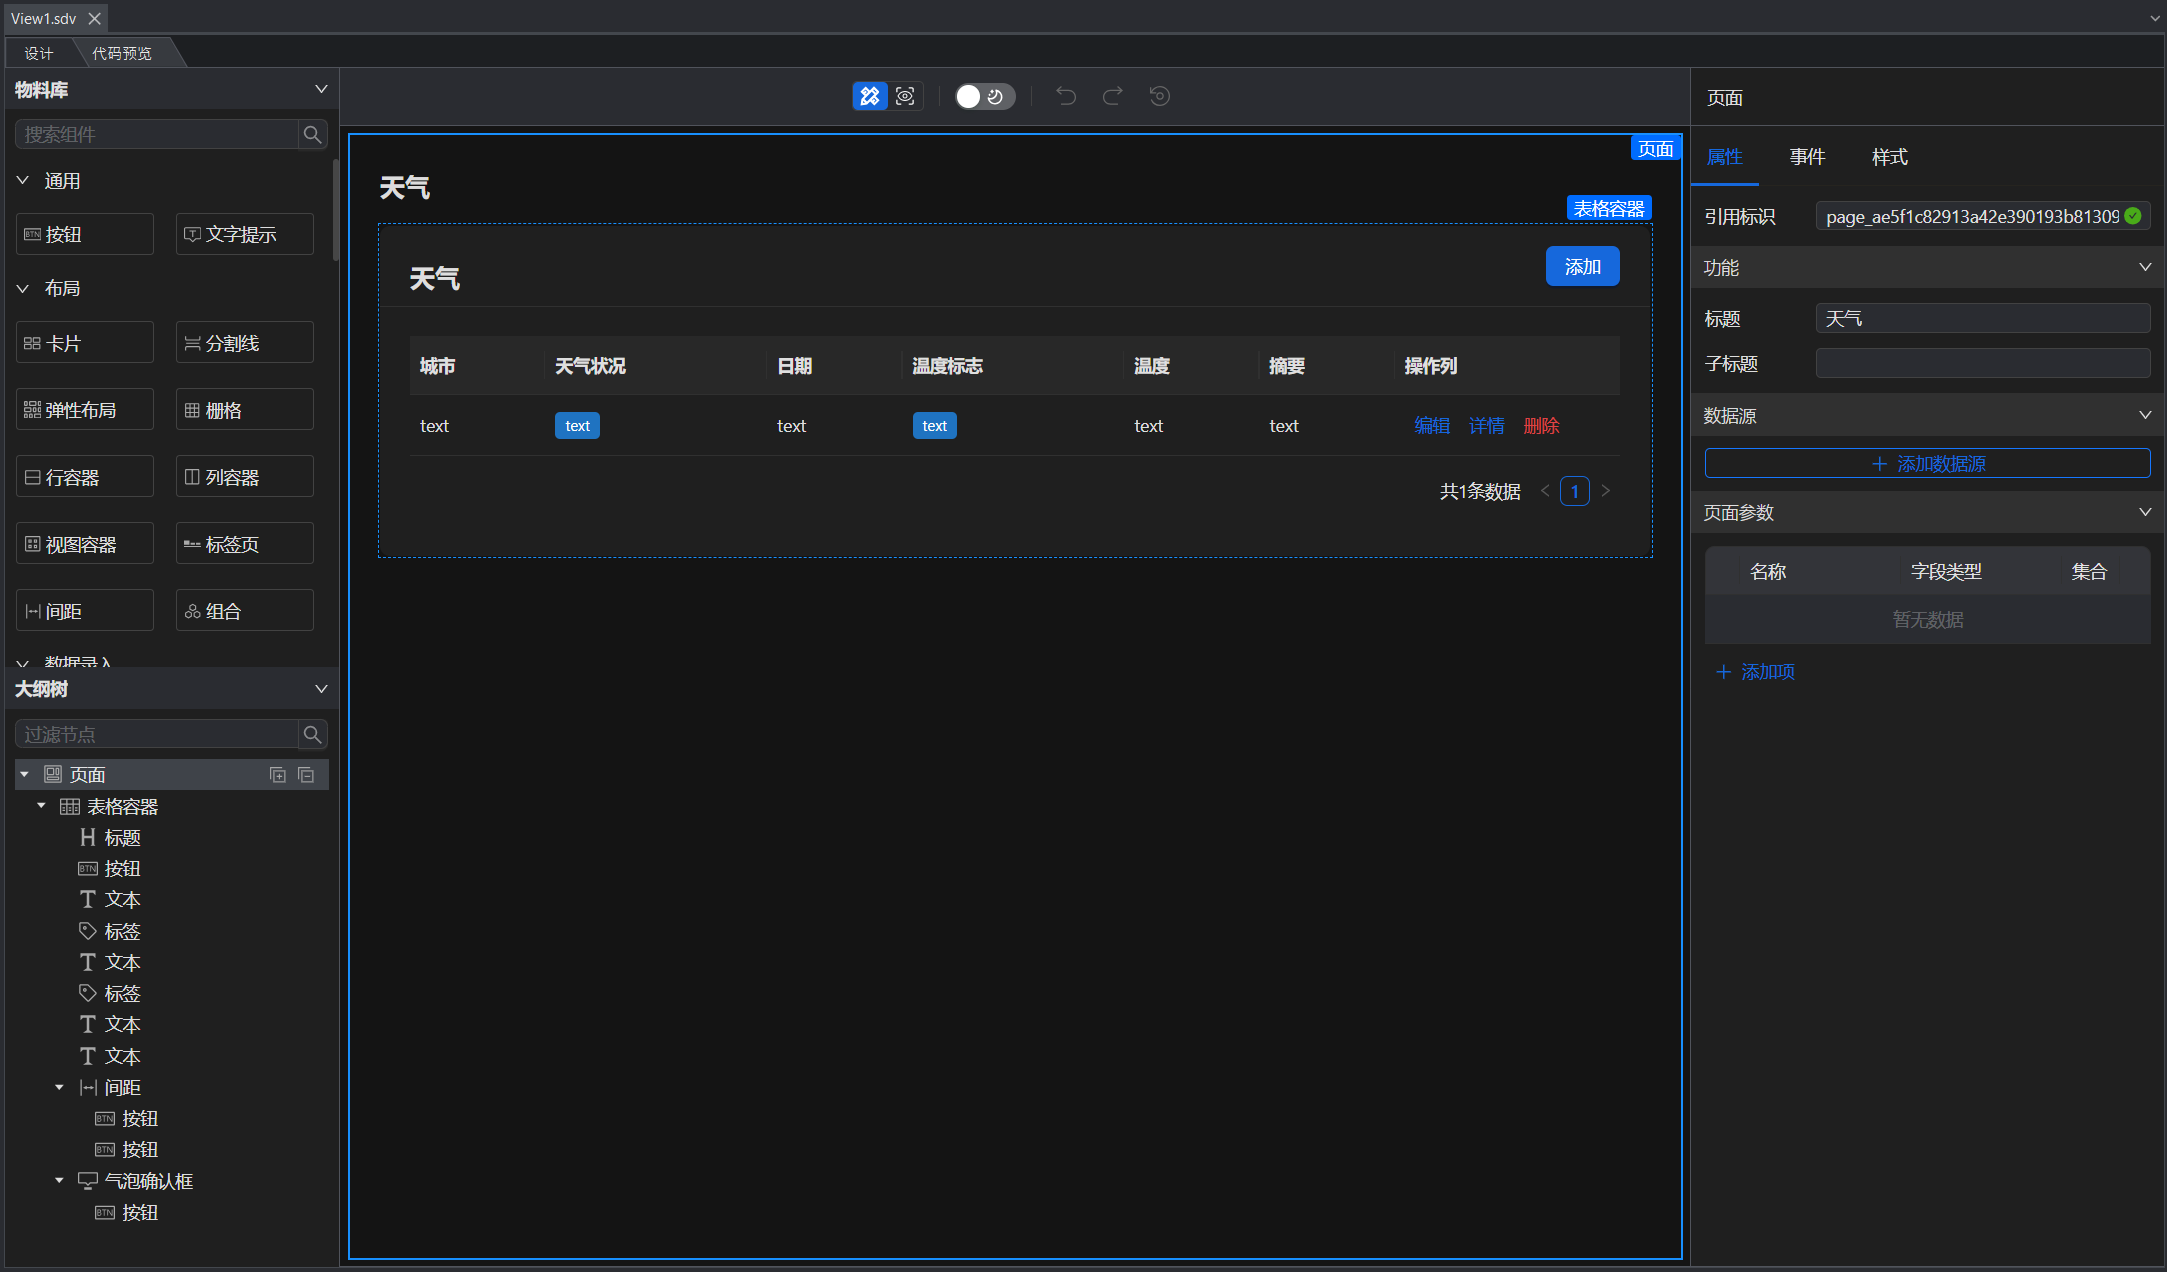Collapse the 页面参数 section
This screenshot has width=2167, height=1272.
[2145, 512]
